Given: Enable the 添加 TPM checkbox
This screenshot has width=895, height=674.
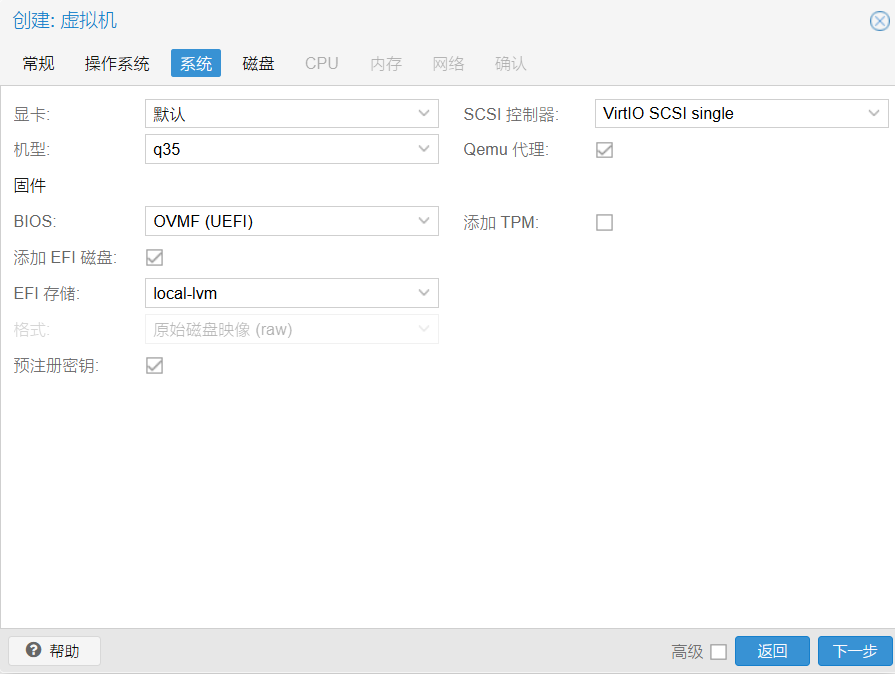Looking at the screenshot, I should tap(604, 222).
